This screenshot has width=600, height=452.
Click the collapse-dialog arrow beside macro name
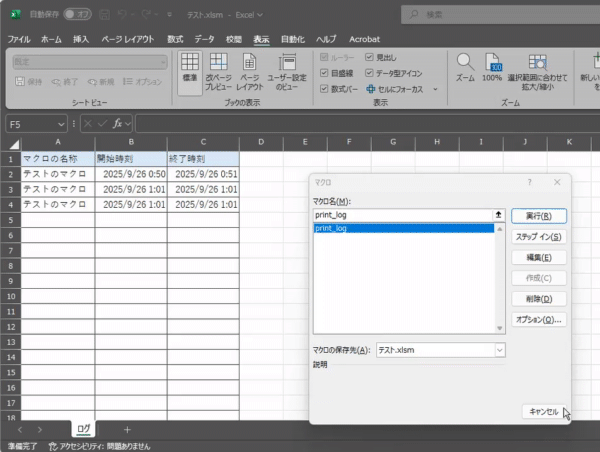click(x=498, y=215)
